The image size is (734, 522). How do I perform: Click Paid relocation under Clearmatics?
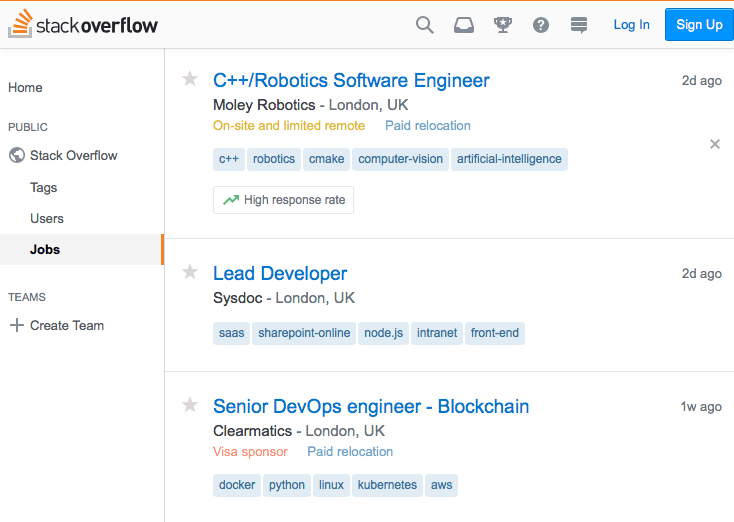350,452
